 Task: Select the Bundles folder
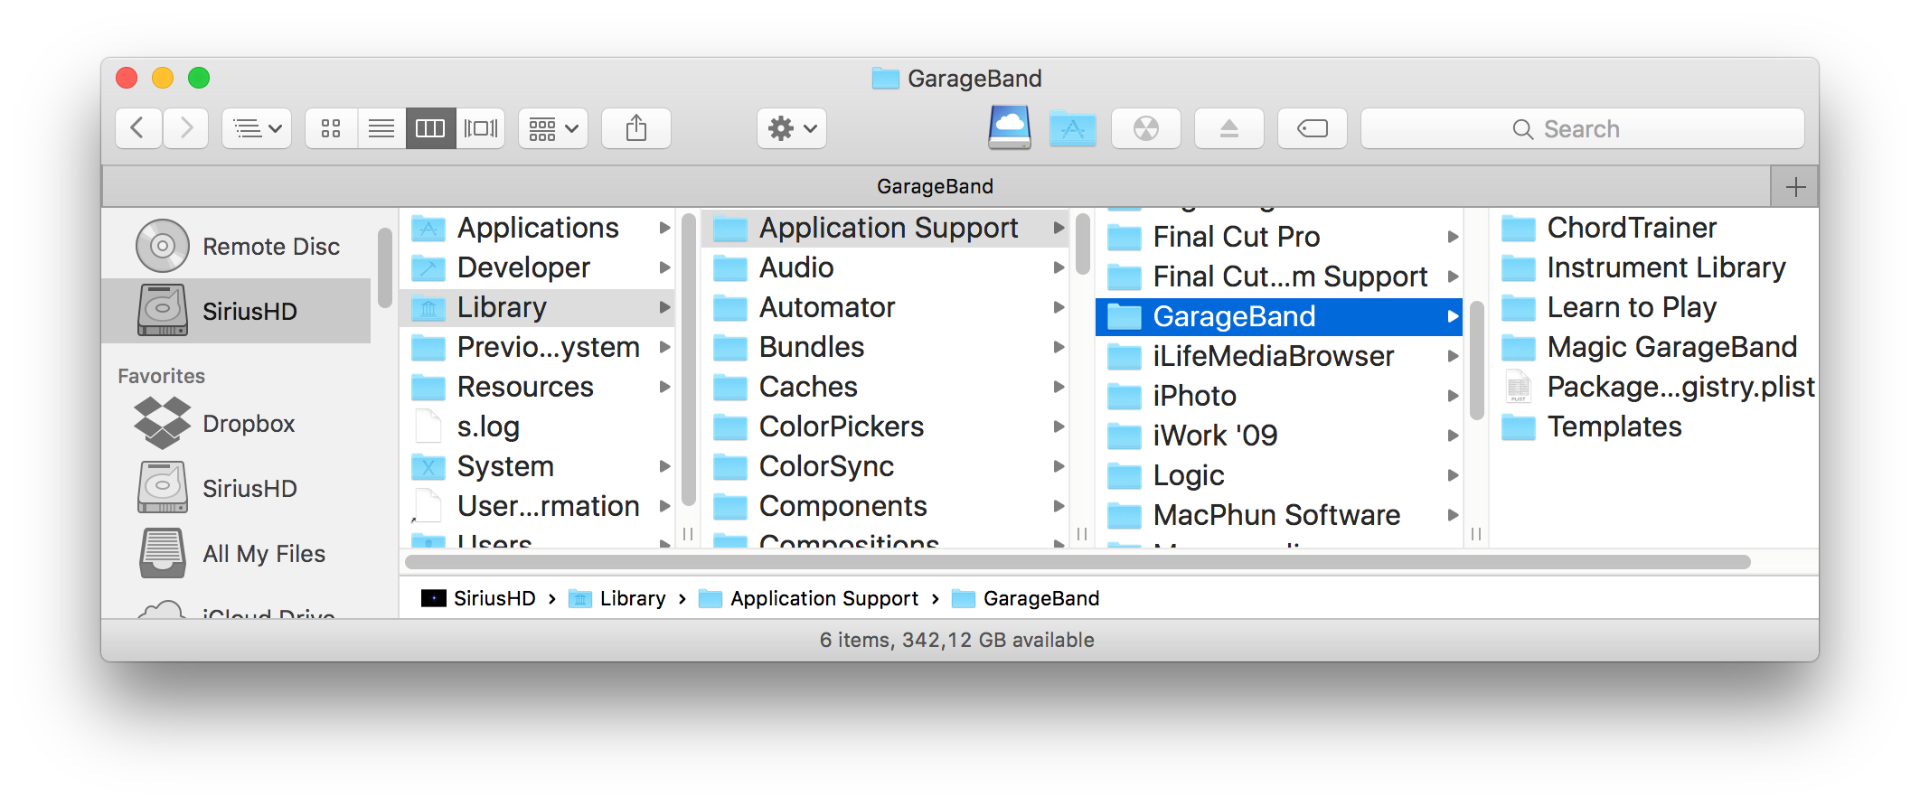pyautogui.click(x=885, y=347)
